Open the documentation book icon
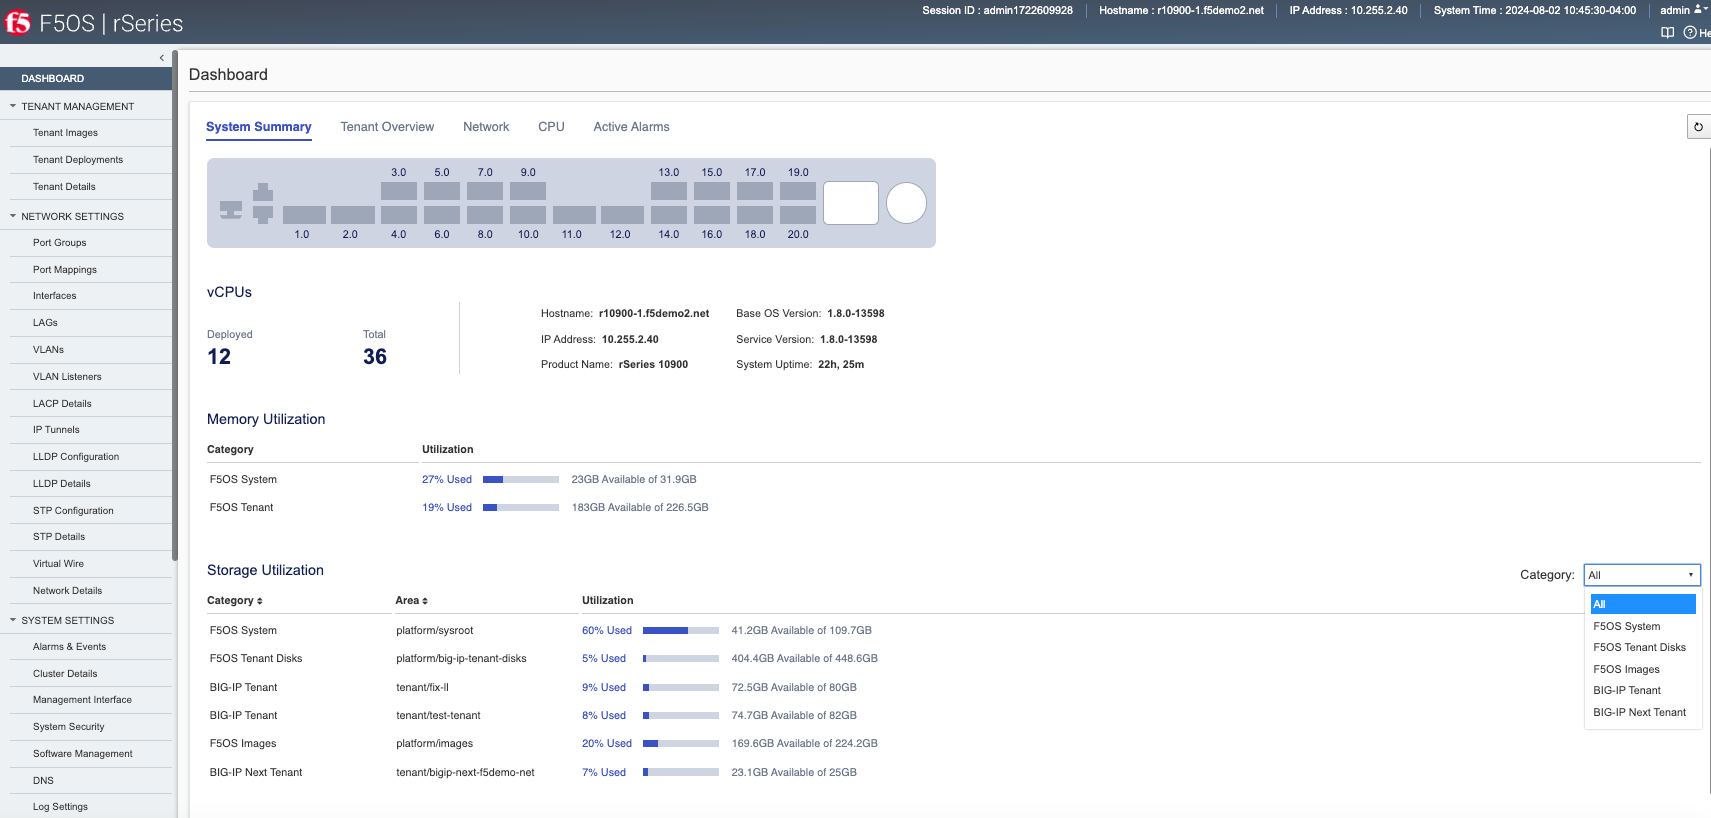The height and width of the screenshot is (818, 1711). (x=1667, y=33)
